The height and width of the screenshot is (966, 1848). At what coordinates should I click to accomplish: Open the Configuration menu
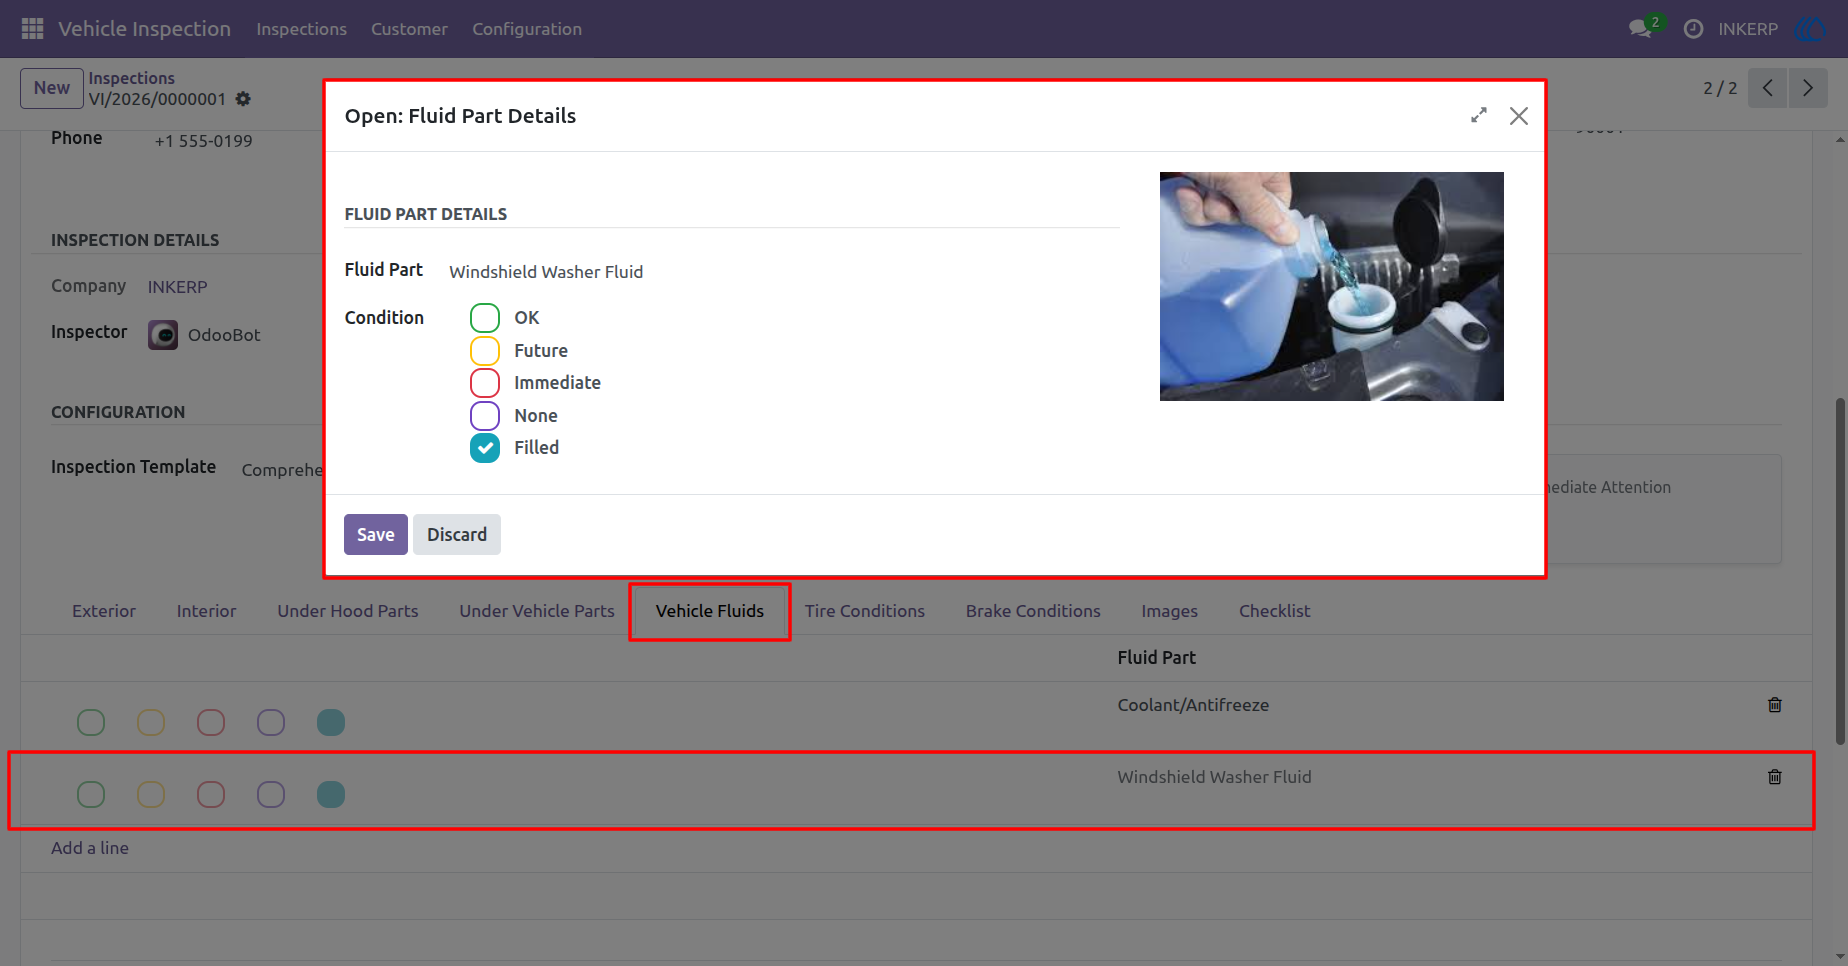pos(527,29)
